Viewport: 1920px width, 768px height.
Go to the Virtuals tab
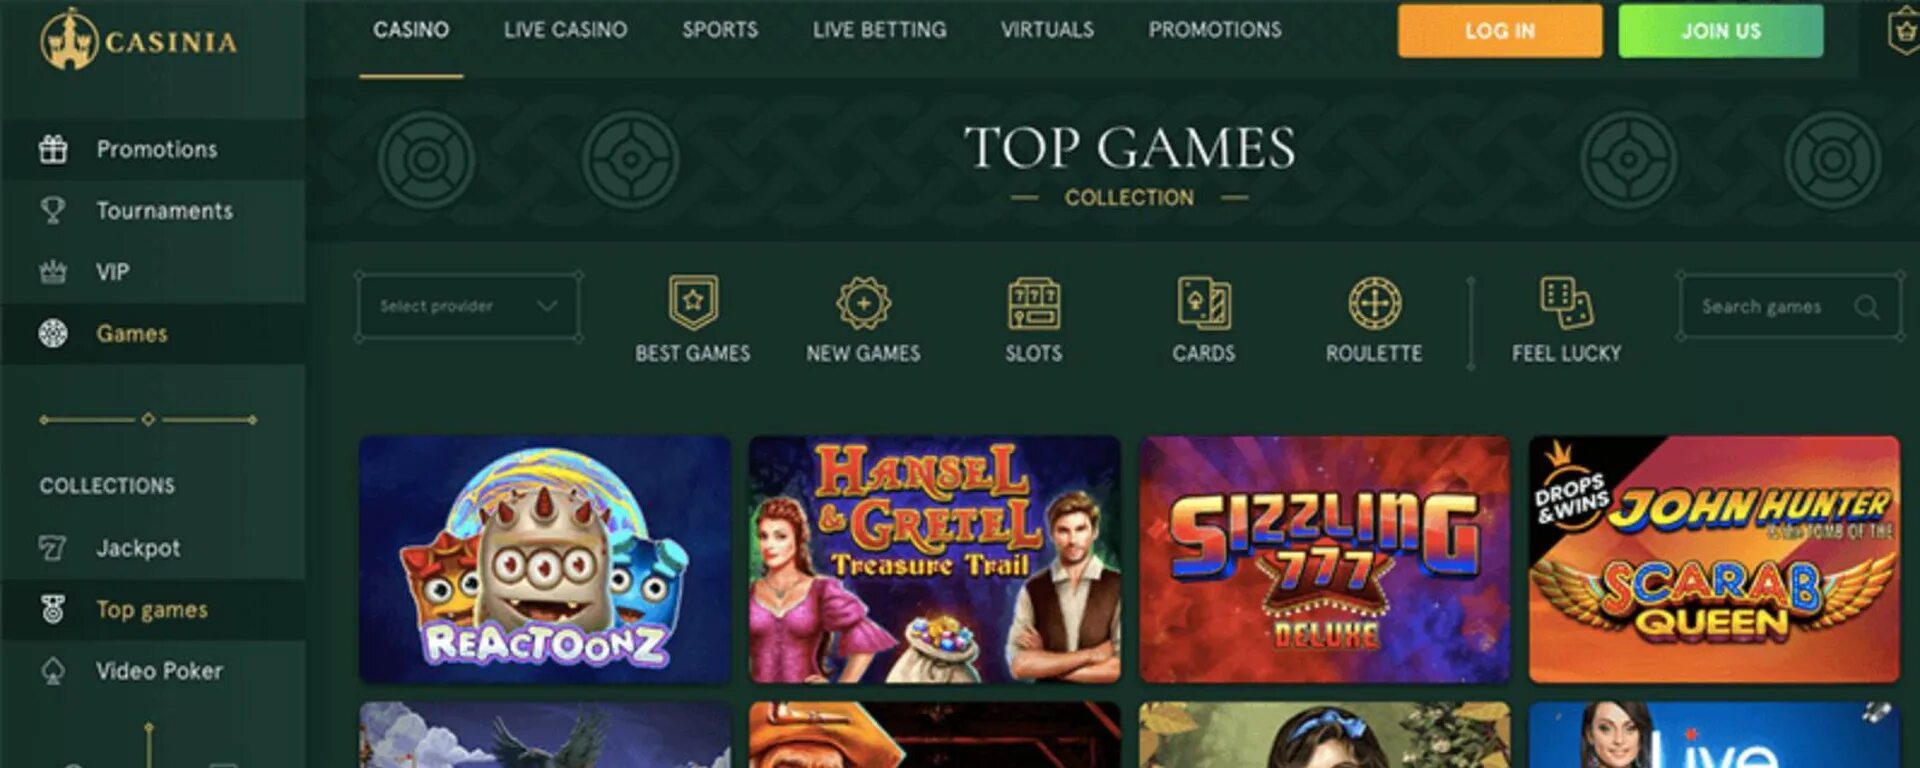click(x=1047, y=30)
